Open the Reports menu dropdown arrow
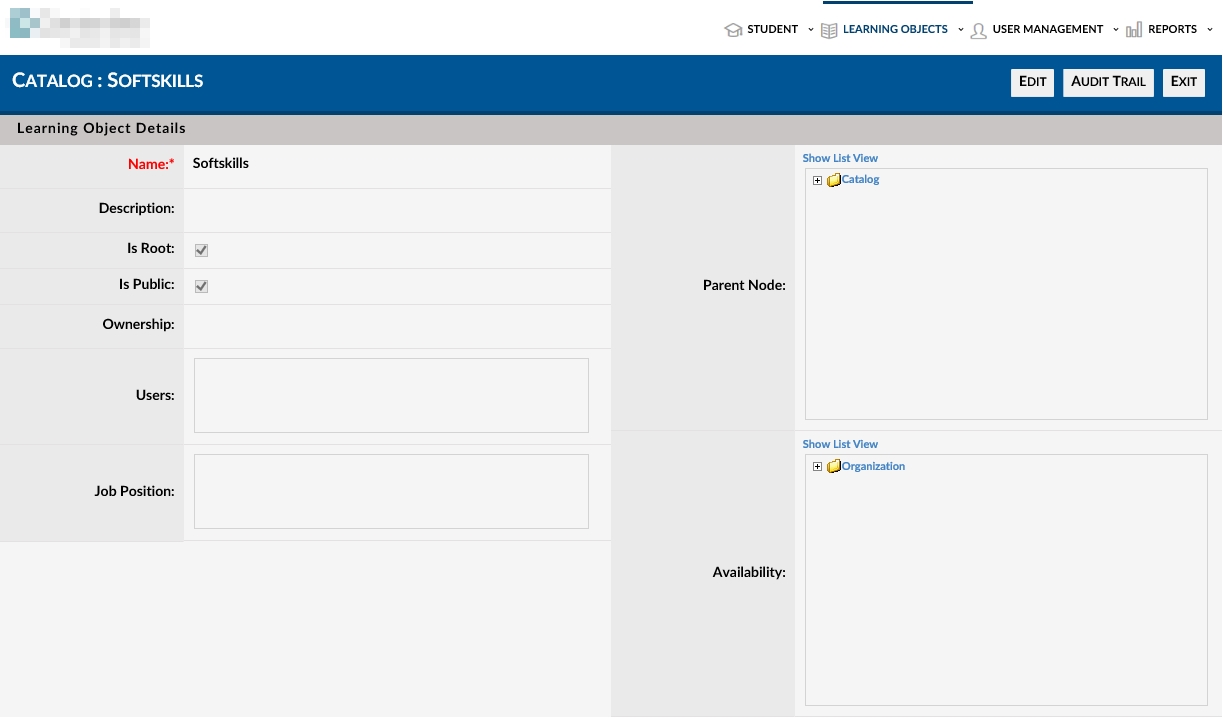Screen dimensions: 1223x718 [x=1210, y=30]
